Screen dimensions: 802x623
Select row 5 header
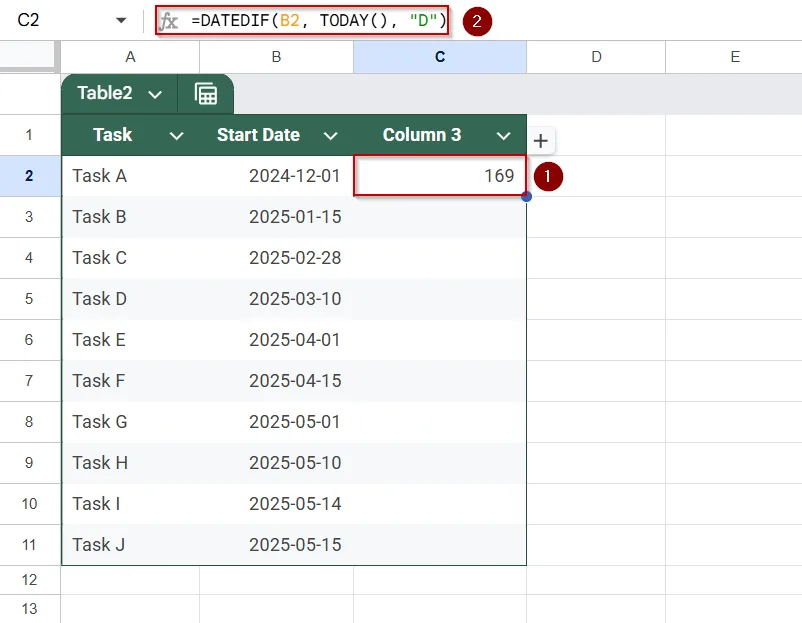click(30, 299)
